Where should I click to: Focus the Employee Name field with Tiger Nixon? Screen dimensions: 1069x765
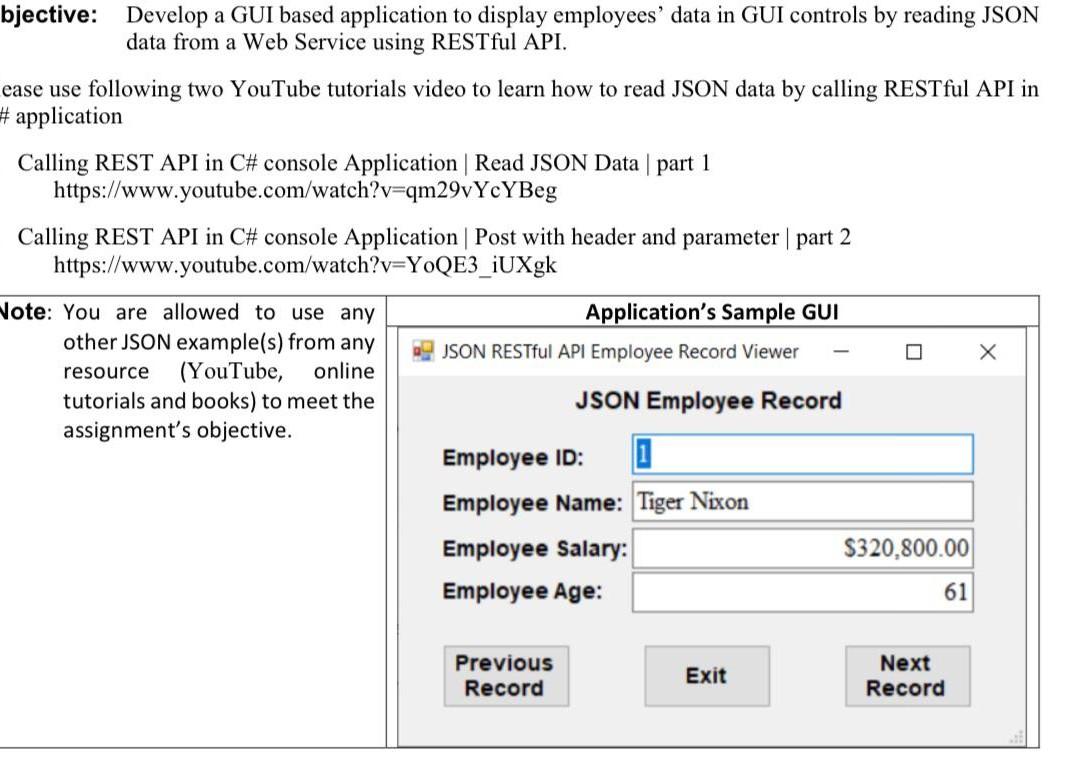tap(802, 502)
